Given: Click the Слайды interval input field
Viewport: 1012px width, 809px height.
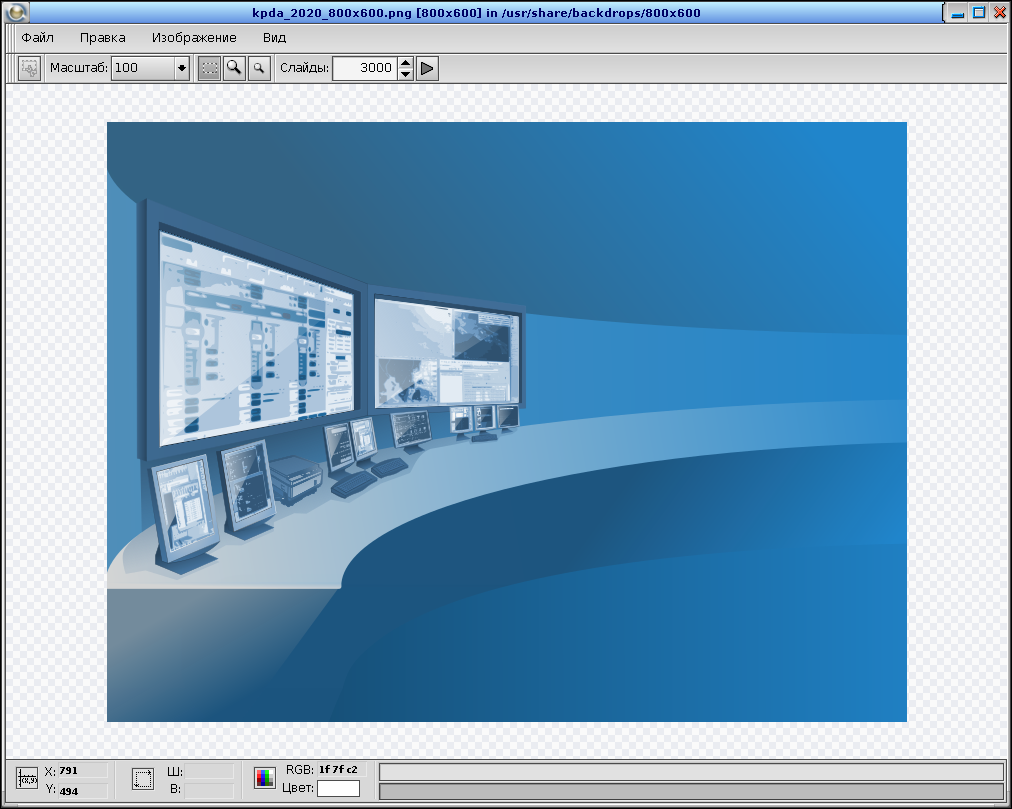Looking at the screenshot, I should (x=364, y=68).
